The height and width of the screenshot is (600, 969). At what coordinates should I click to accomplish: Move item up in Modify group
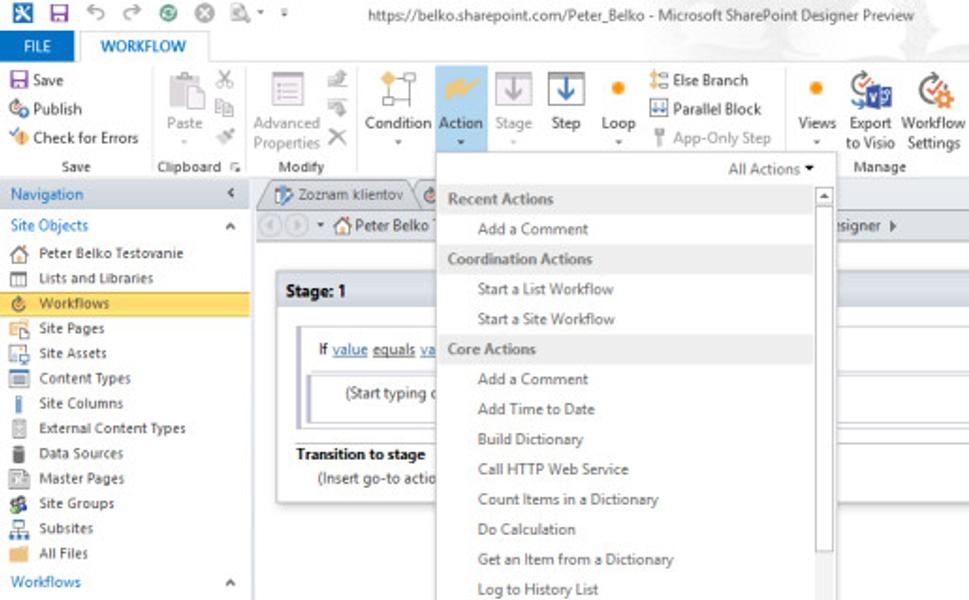coord(337,79)
